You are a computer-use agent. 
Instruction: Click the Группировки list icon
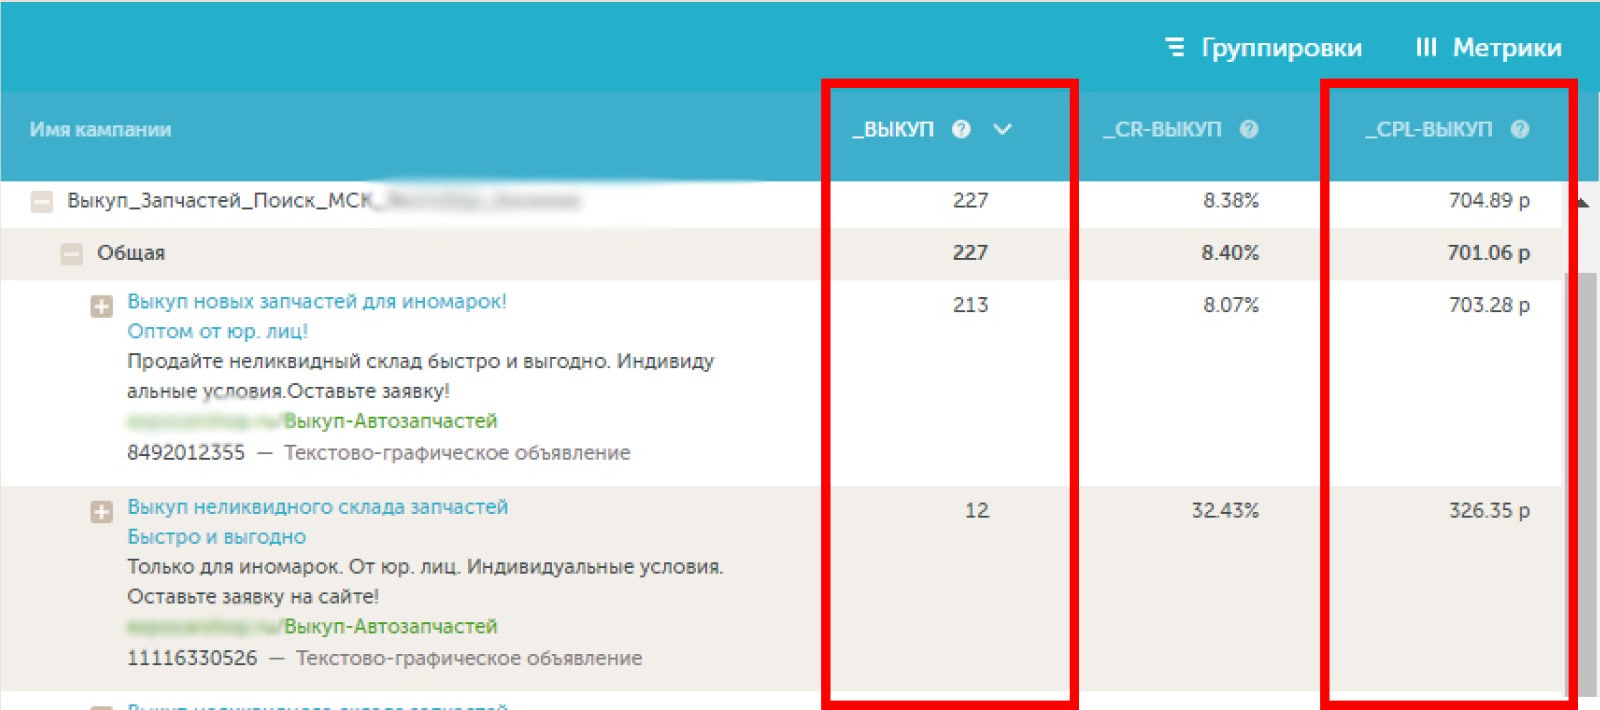click(1175, 47)
